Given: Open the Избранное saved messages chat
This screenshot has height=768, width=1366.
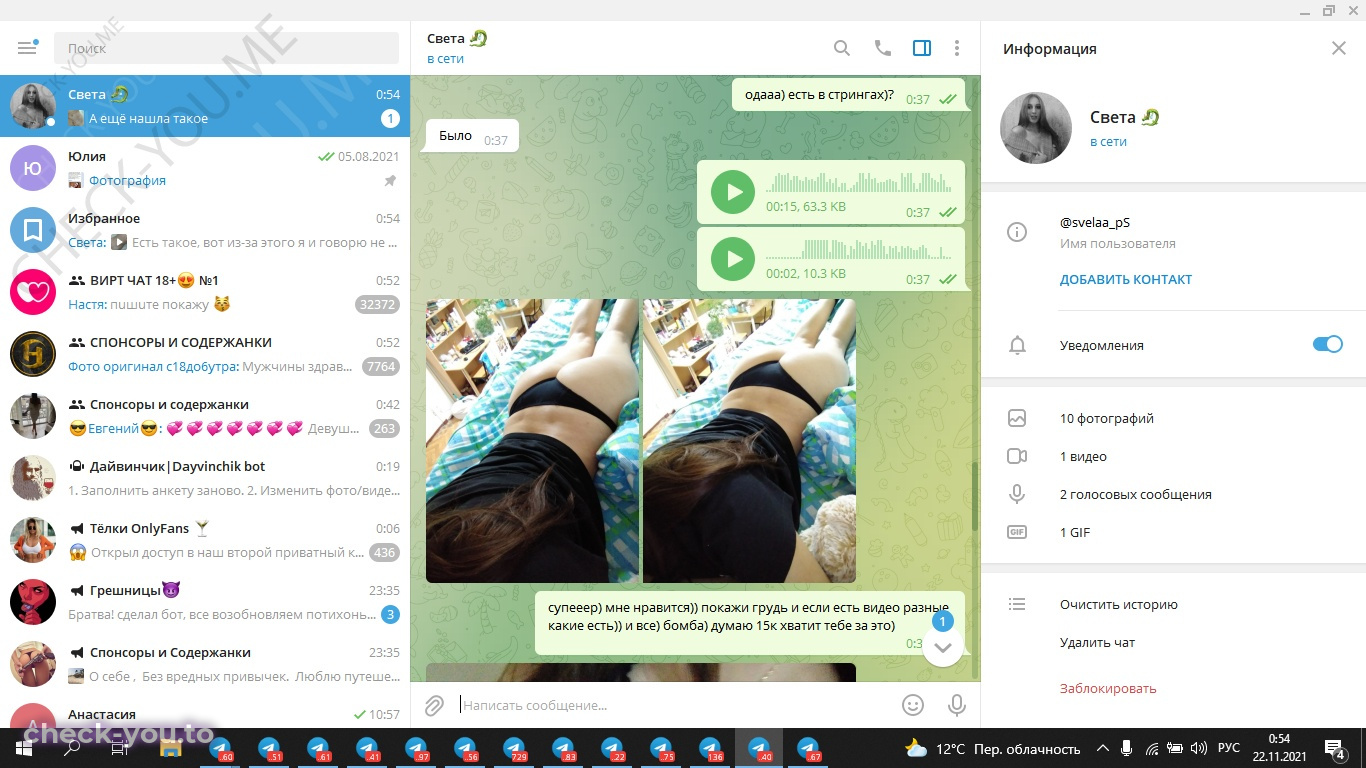Looking at the screenshot, I should [205, 230].
